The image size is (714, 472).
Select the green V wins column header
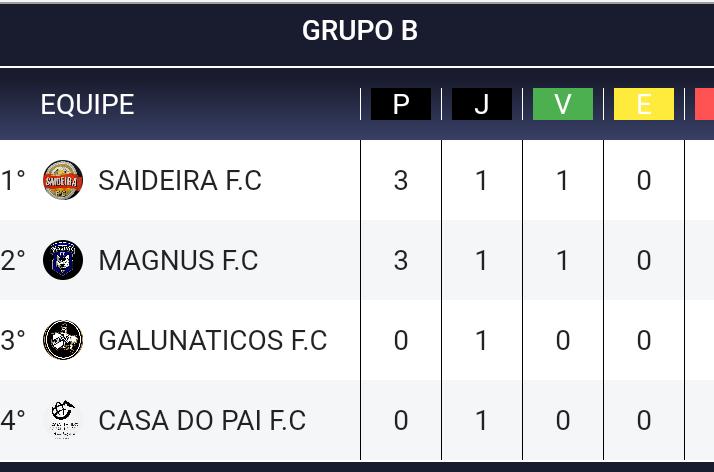click(563, 104)
